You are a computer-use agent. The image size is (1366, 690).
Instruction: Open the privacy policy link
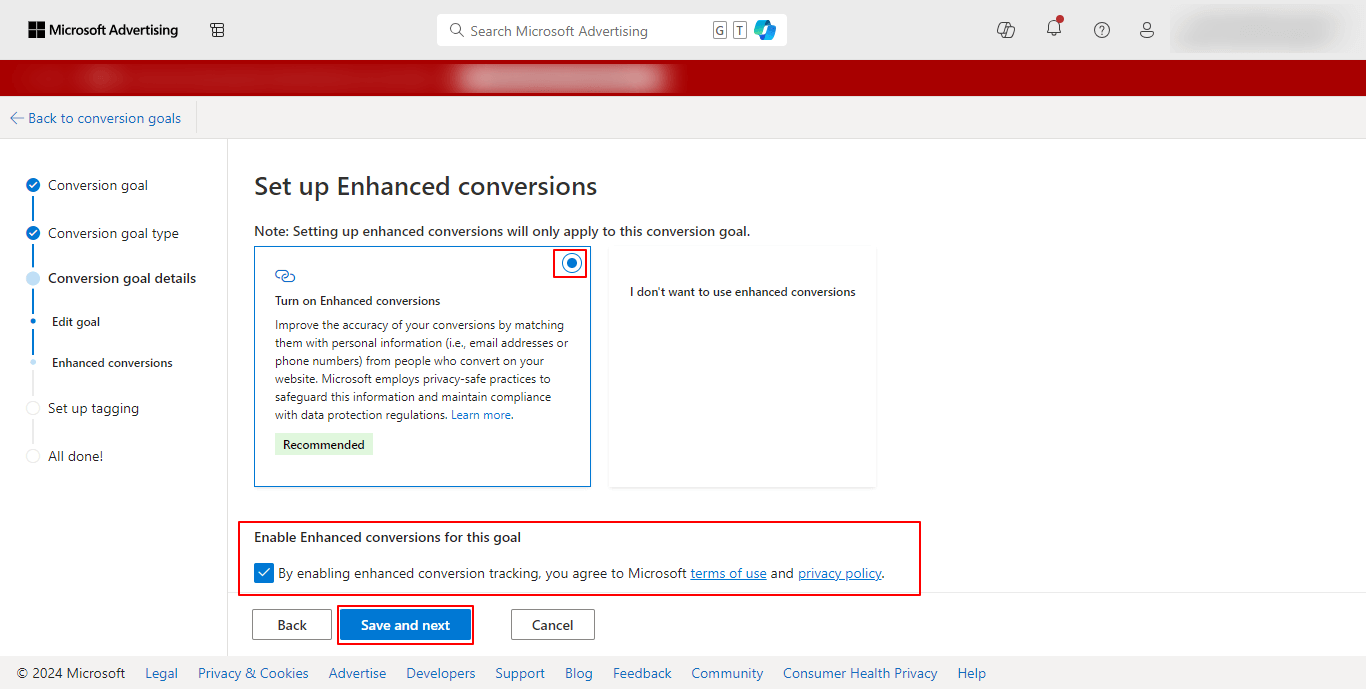coord(840,573)
